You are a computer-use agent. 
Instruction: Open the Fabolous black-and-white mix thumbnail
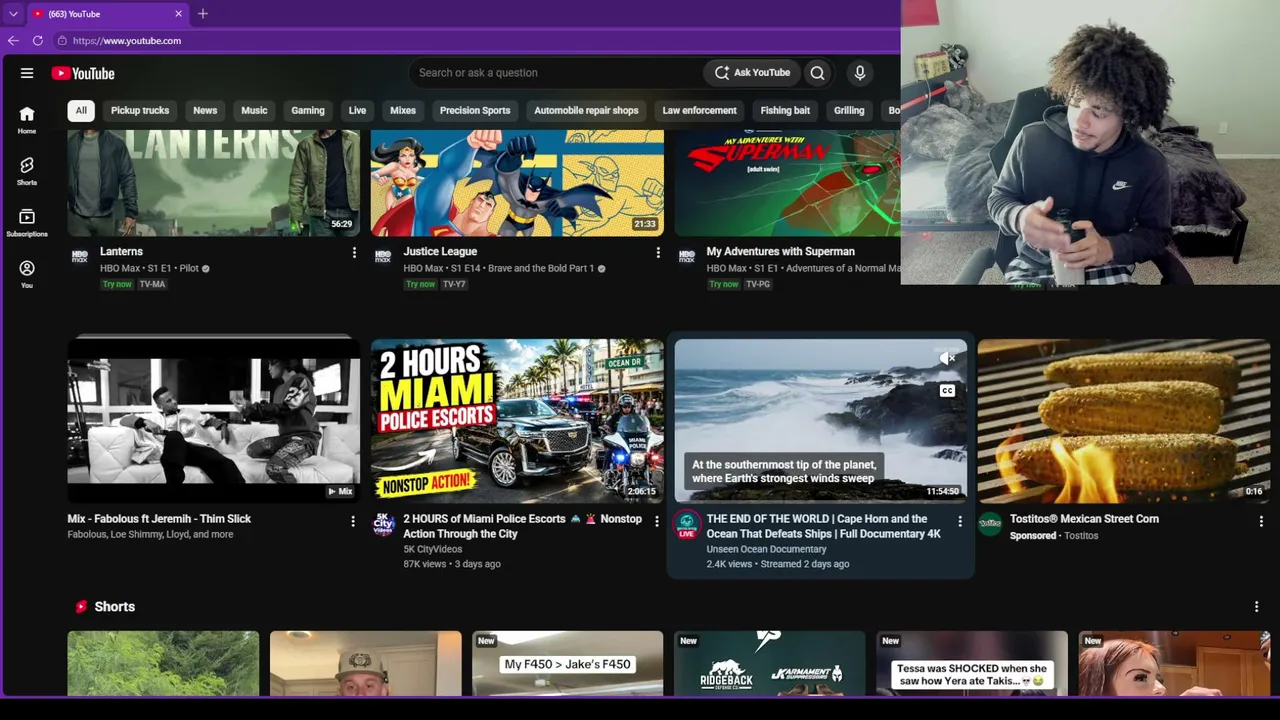click(x=214, y=420)
